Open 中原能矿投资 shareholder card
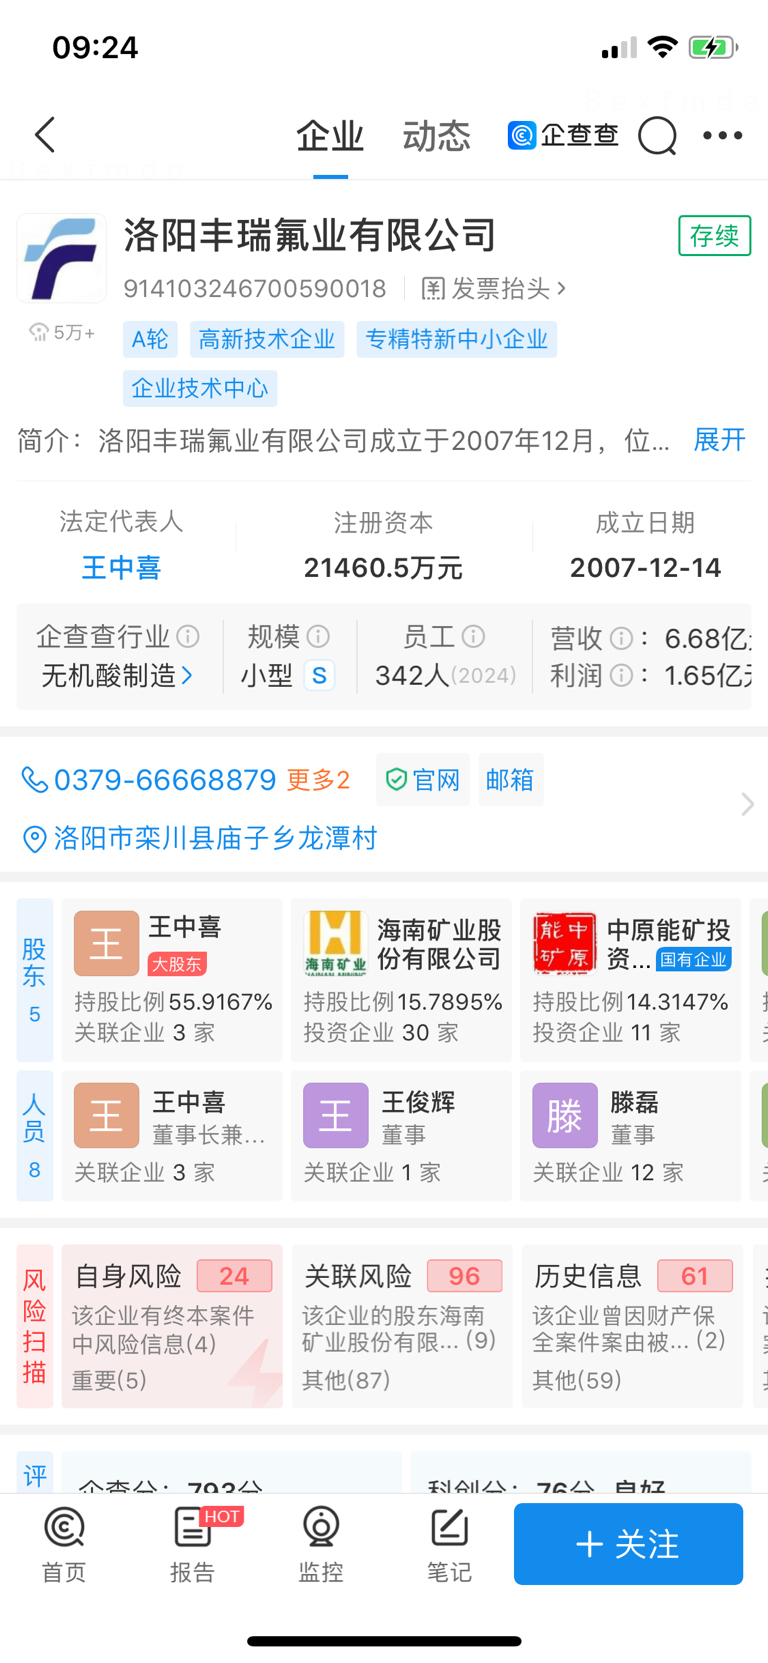 pos(631,980)
